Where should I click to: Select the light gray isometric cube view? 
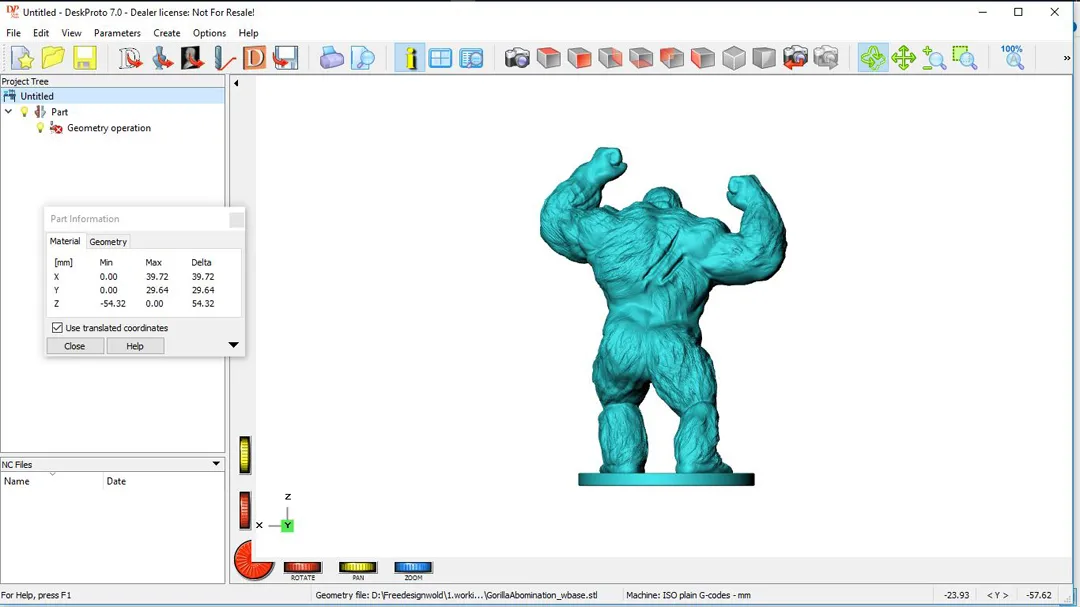pos(734,59)
